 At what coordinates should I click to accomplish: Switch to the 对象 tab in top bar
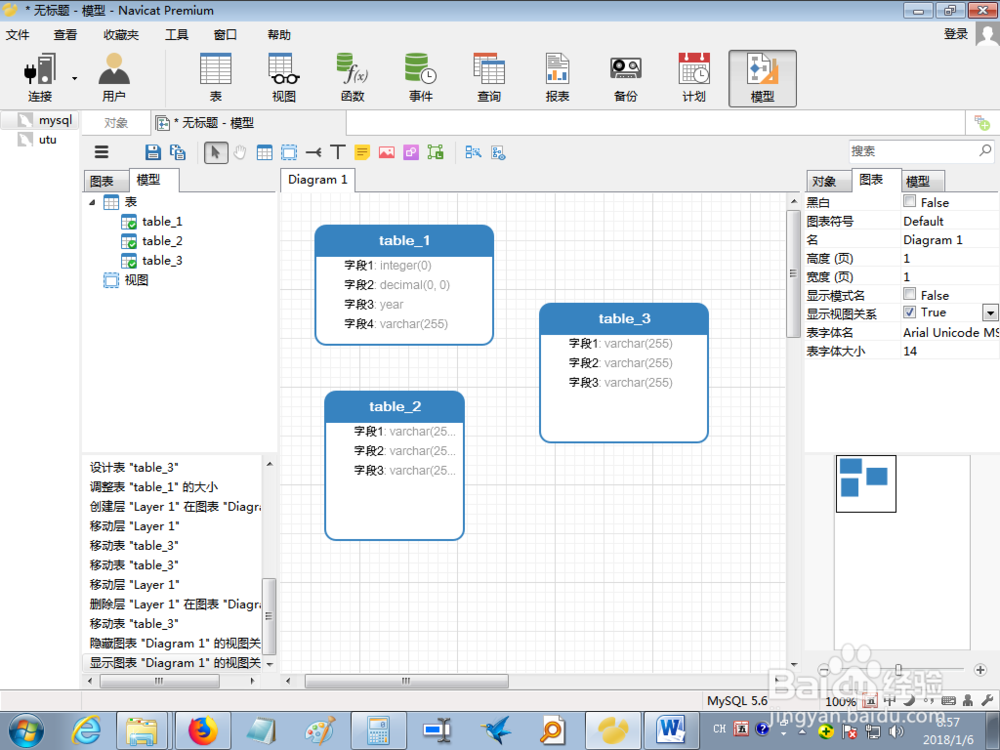(116, 122)
